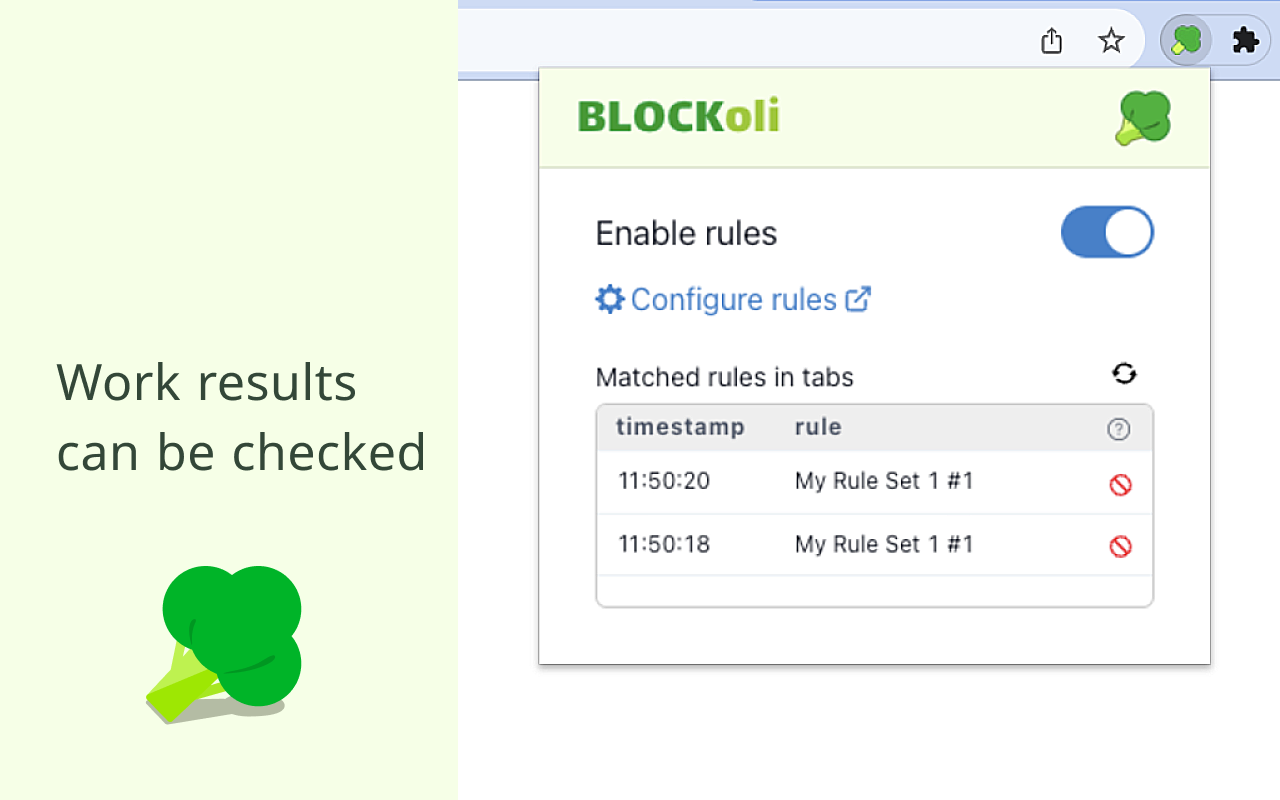Select the timestamp column header
Viewport: 1280px width, 800px height.
tap(681, 427)
